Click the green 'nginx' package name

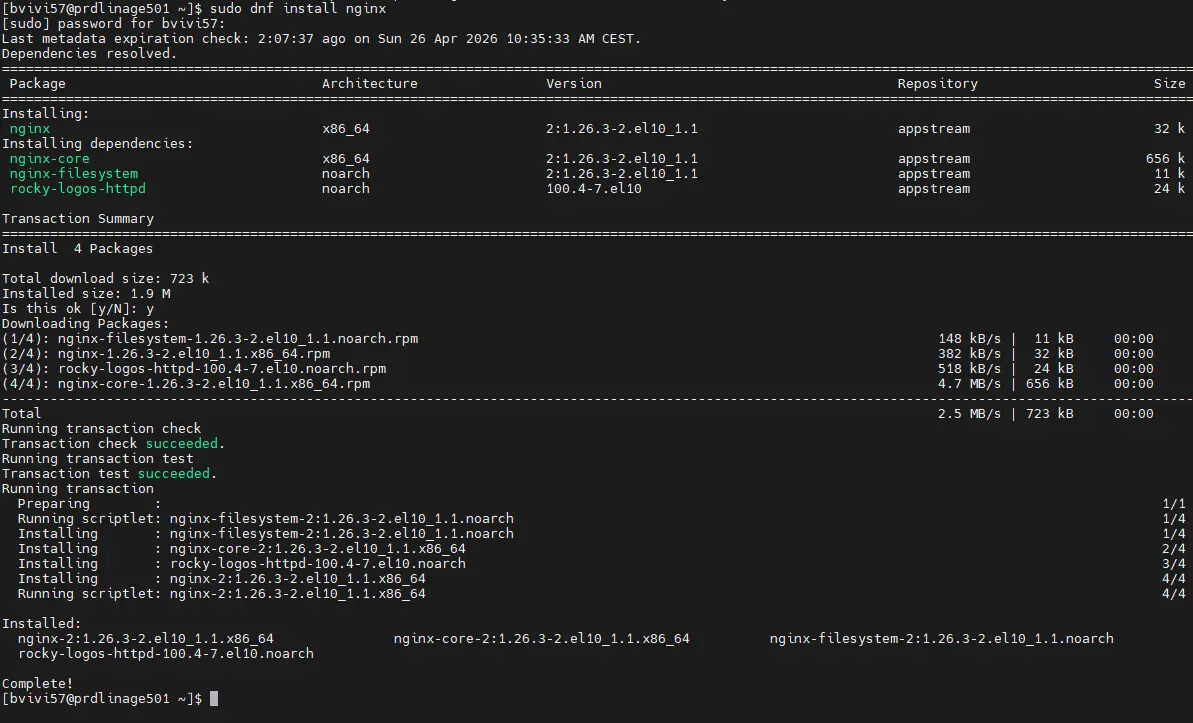pos(30,129)
